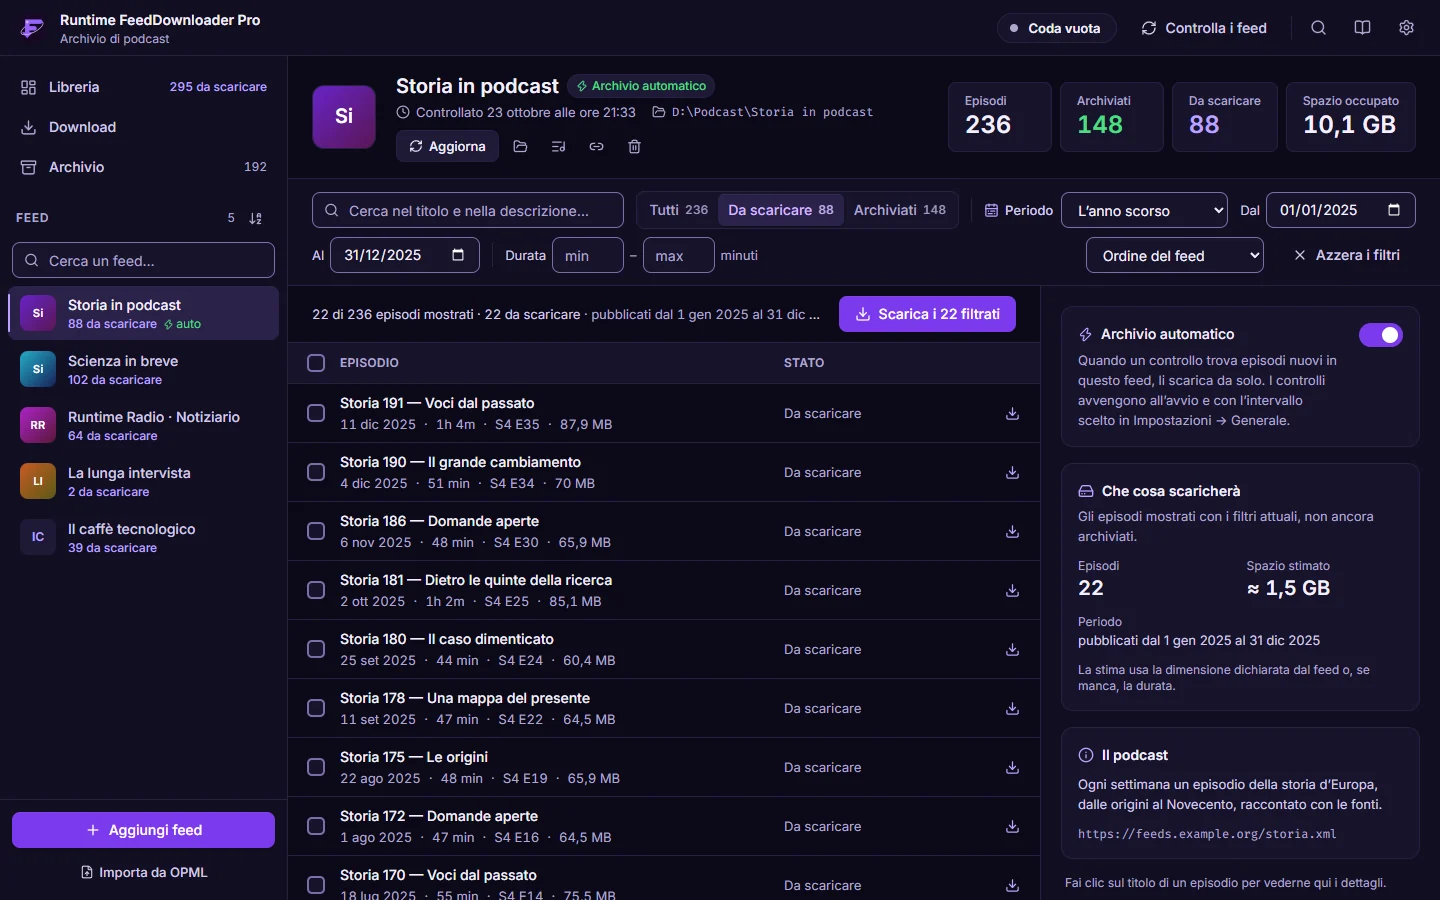Open the guide book icon in top bar
This screenshot has width=1440, height=900.
coord(1362,28)
